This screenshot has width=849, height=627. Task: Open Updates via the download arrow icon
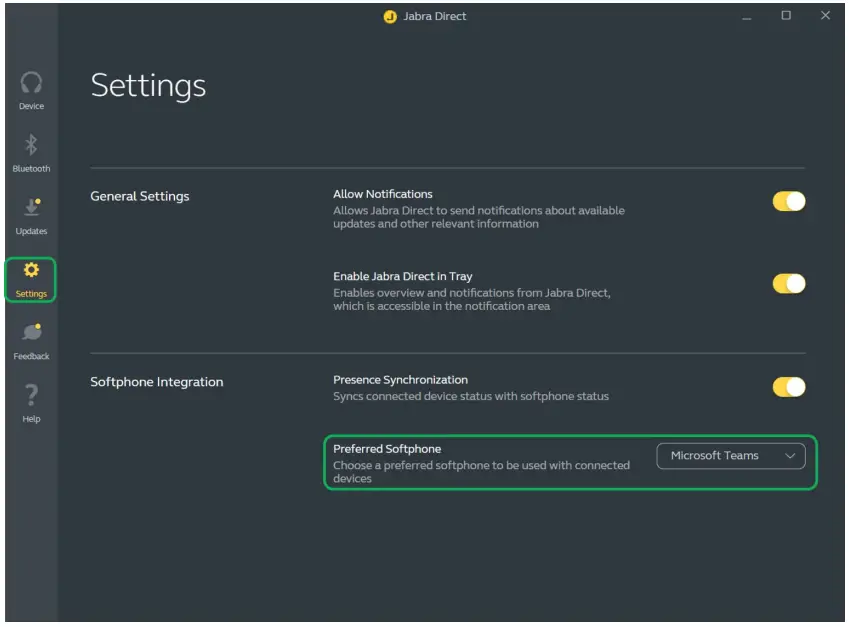[31, 208]
